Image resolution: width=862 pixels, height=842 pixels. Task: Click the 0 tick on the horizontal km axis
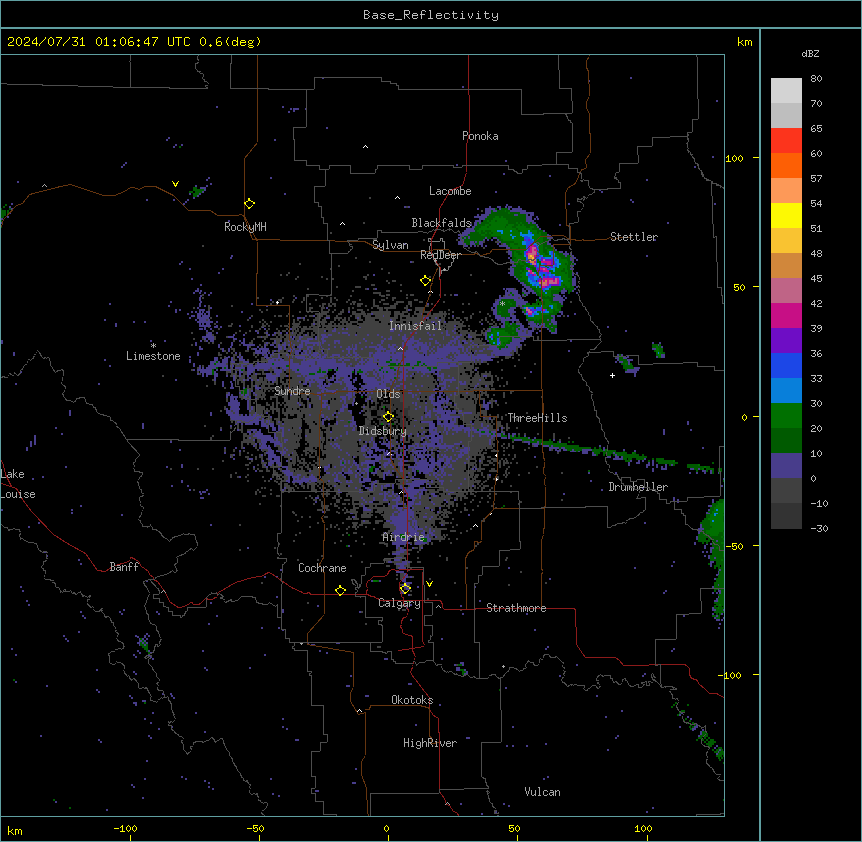click(x=386, y=829)
